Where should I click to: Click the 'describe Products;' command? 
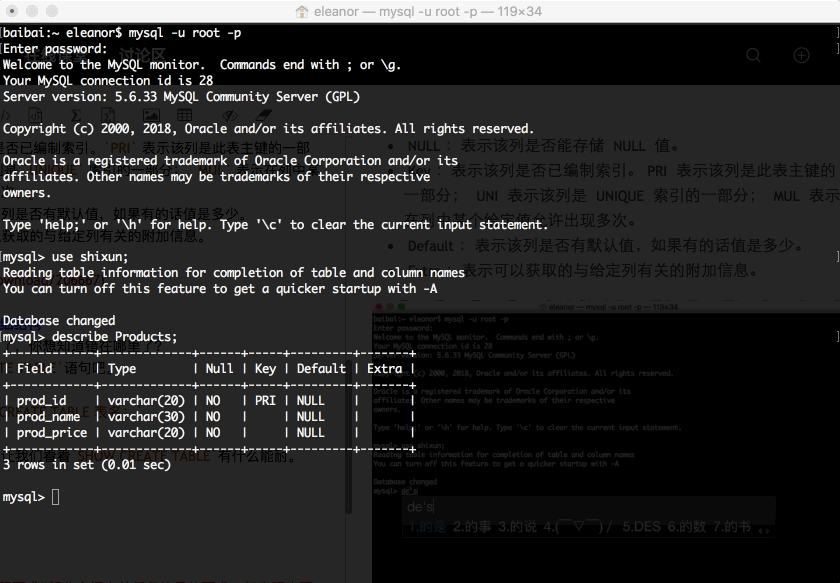pyautogui.click(x=115, y=337)
